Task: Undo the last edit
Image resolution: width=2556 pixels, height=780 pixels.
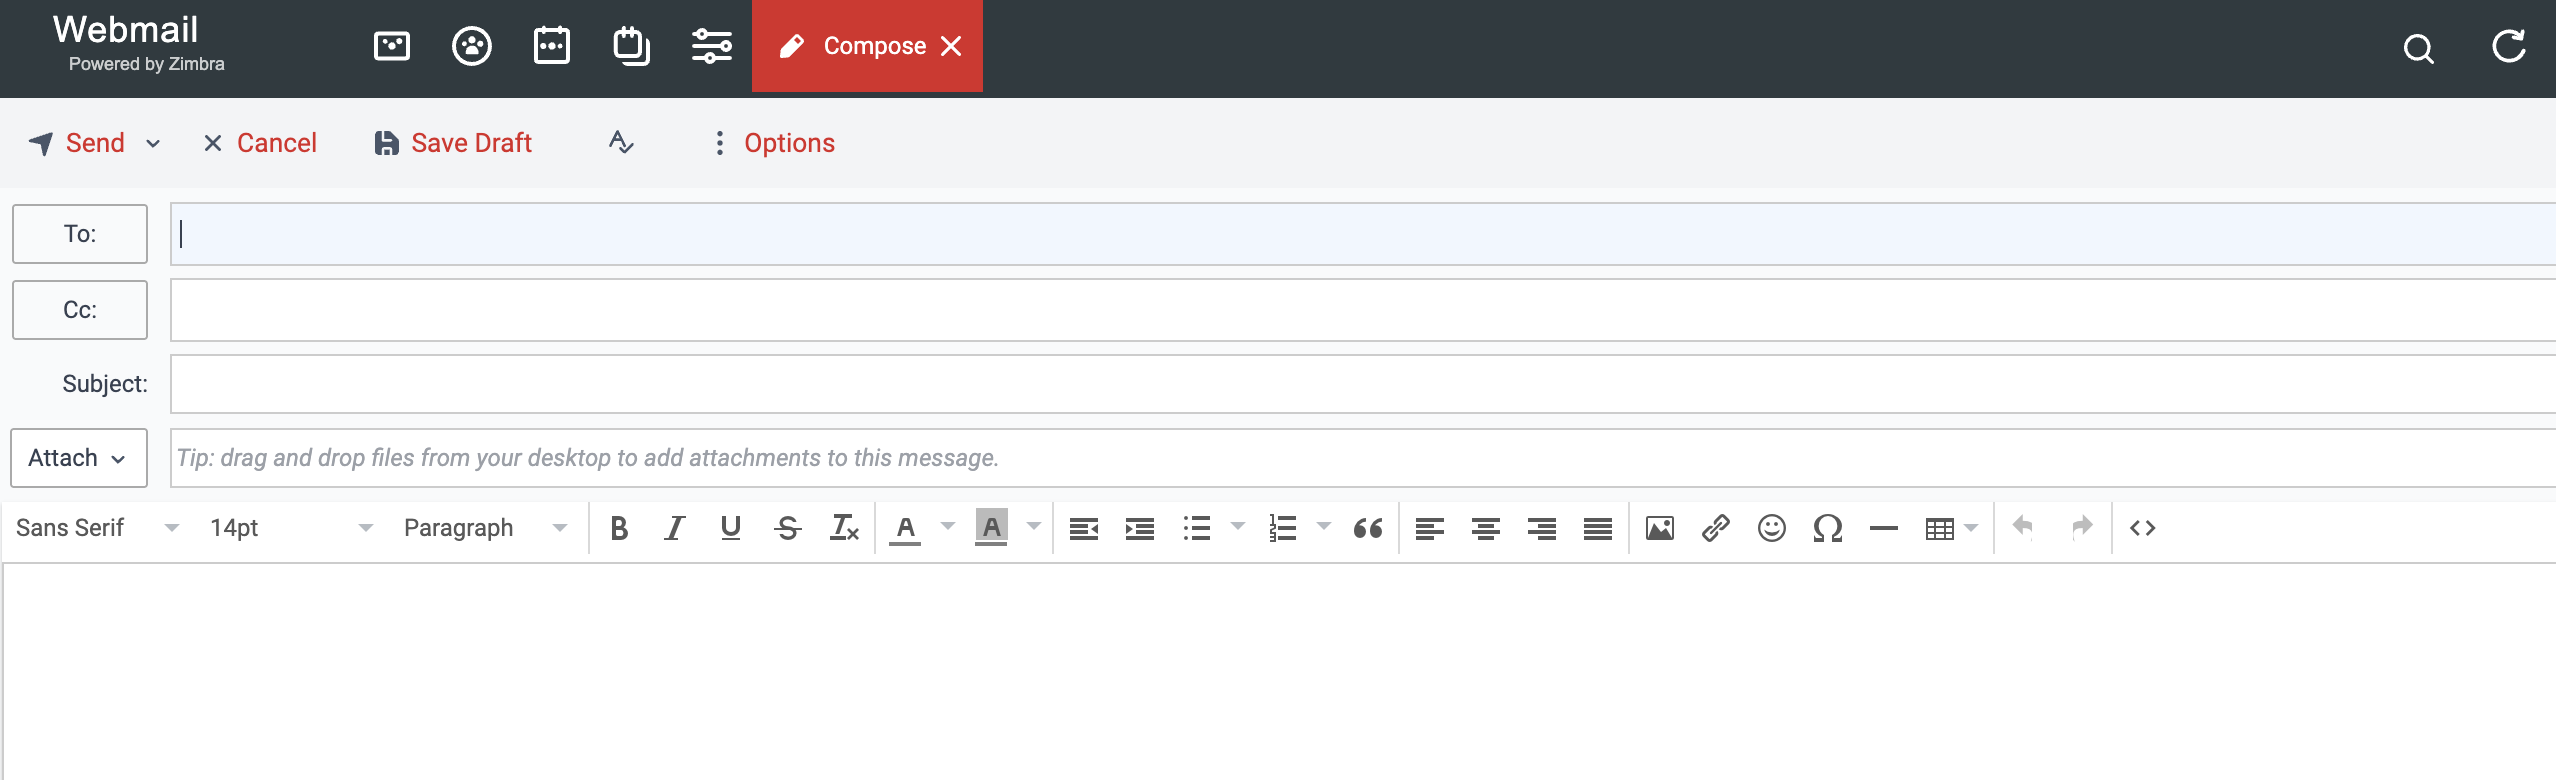Action: (2023, 526)
